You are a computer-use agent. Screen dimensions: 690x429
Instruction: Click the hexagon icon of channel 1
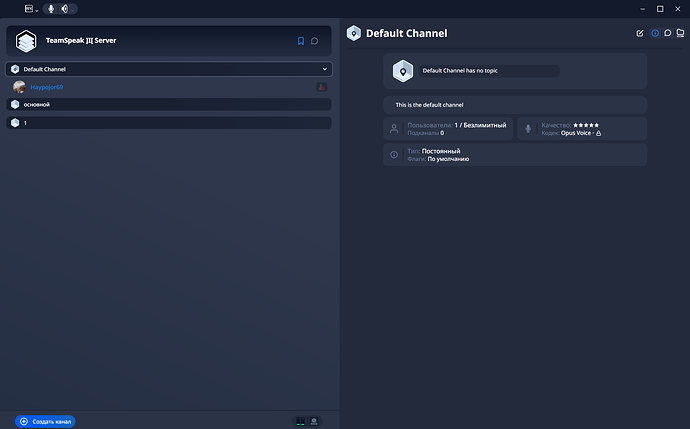(15, 123)
